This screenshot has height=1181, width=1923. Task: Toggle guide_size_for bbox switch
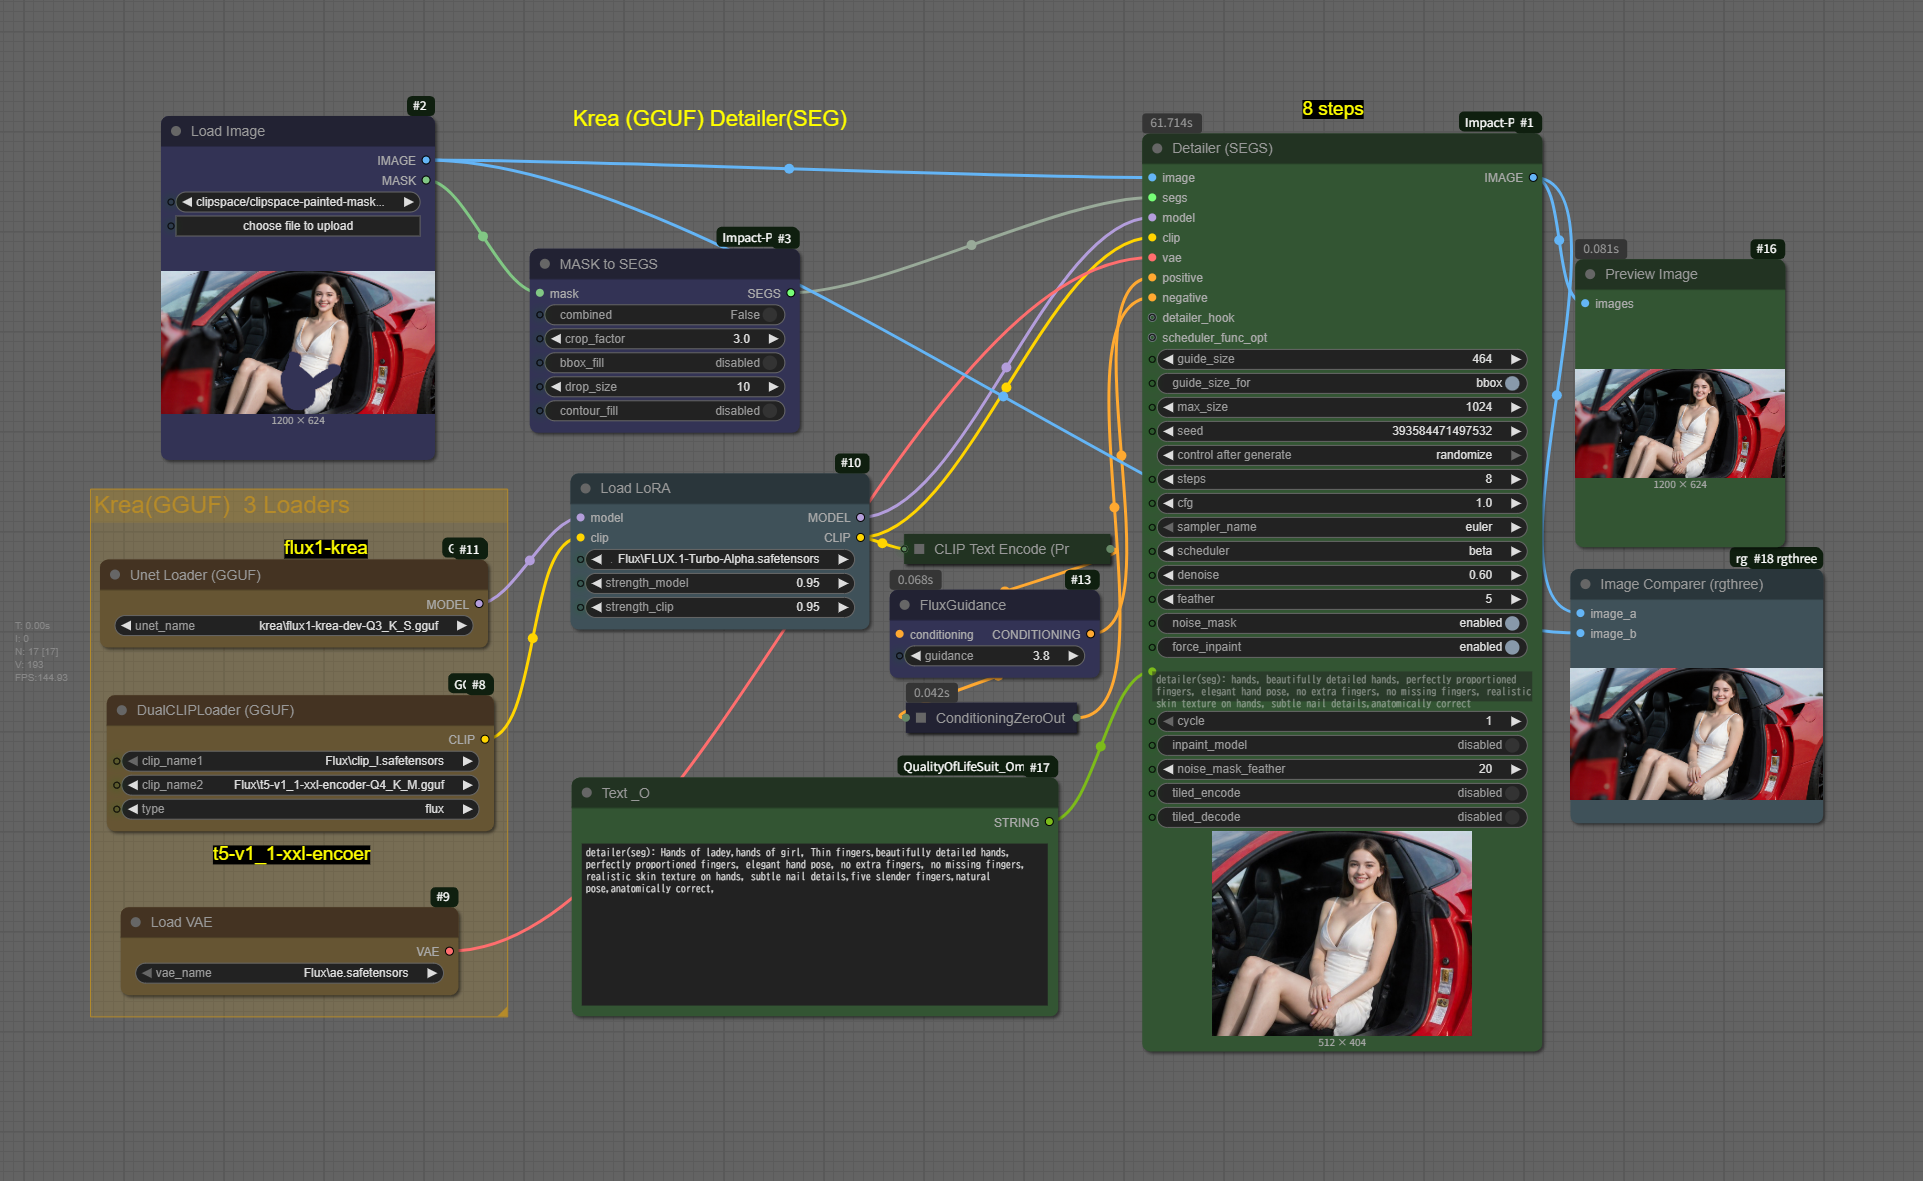click(x=1512, y=383)
